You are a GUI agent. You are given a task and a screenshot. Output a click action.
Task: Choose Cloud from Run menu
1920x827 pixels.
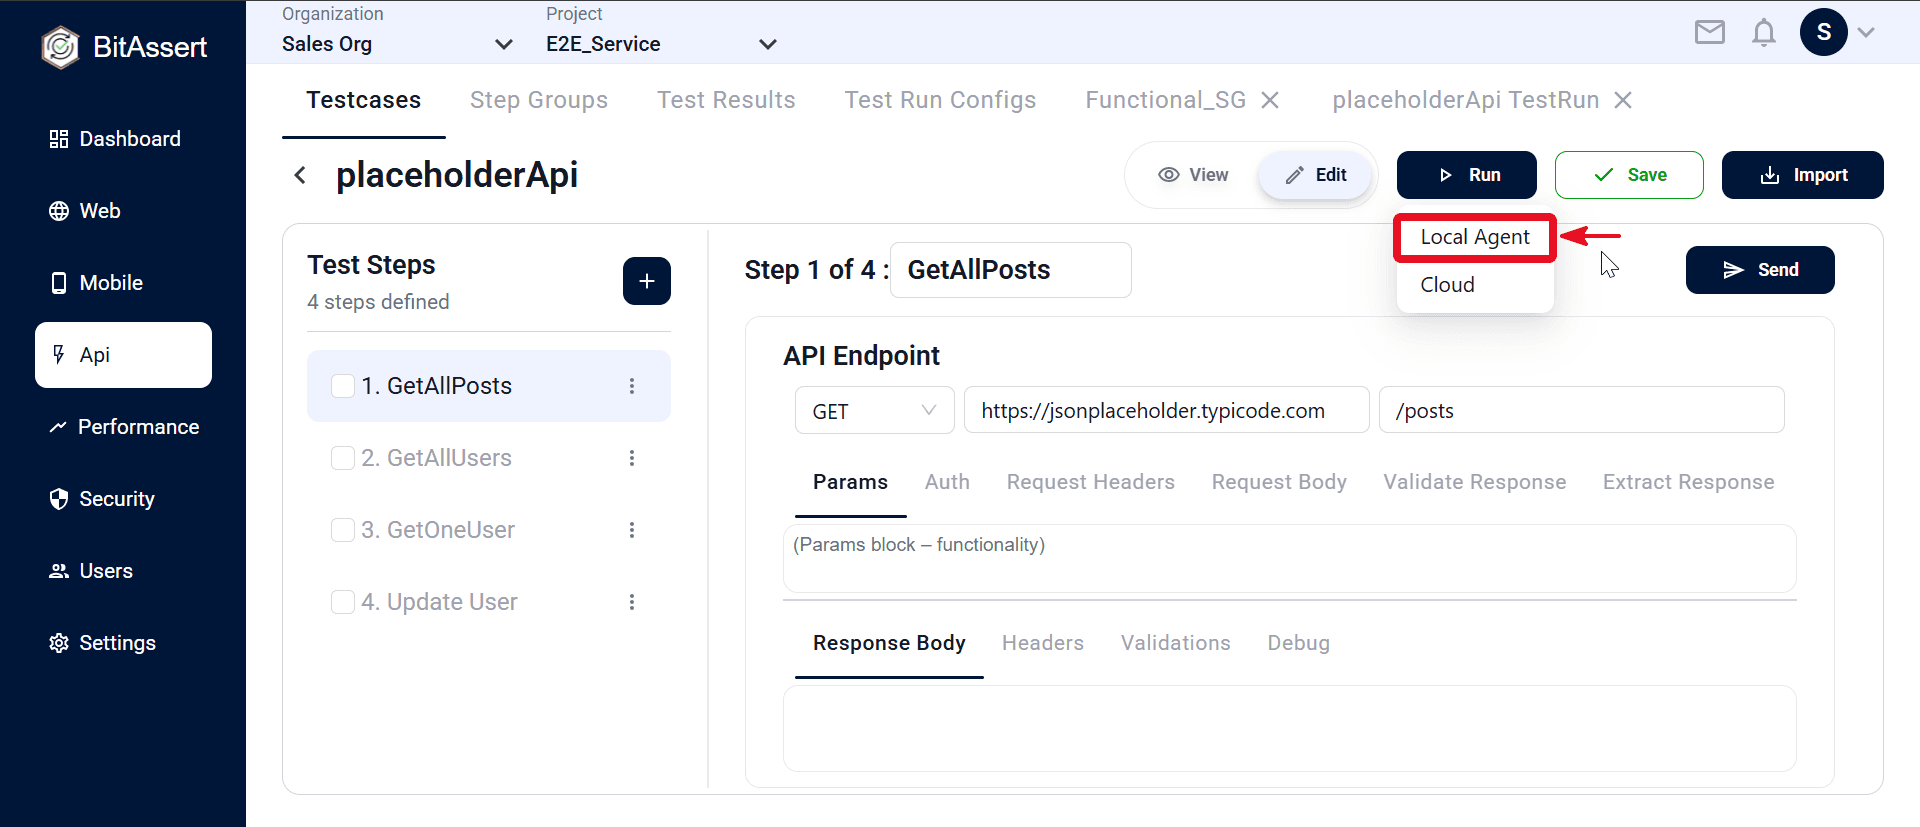(x=1475, y=285)
